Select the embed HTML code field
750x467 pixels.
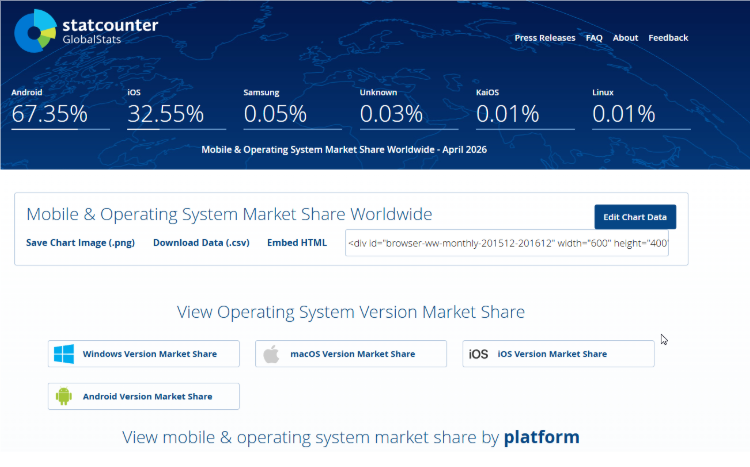(507, 243)
